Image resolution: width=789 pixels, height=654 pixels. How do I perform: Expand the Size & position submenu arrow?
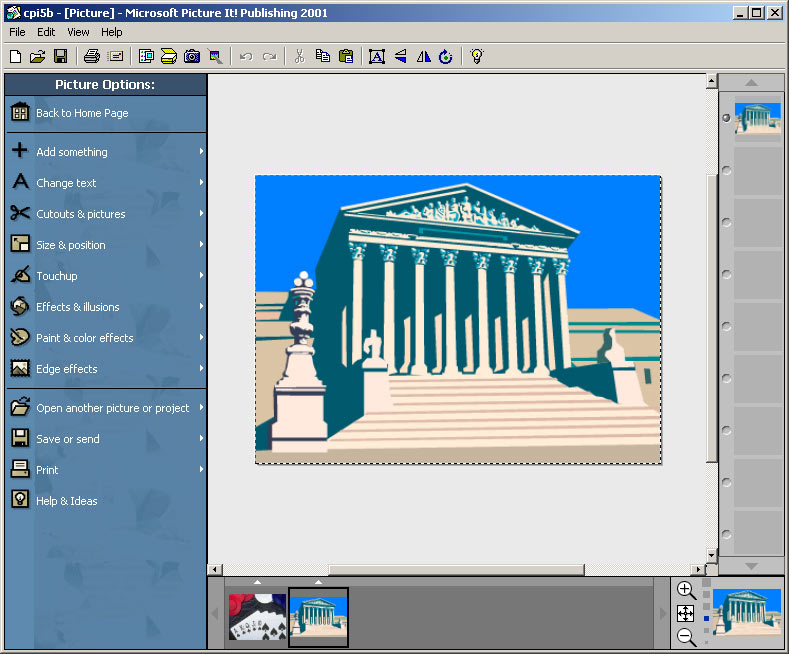[x=201, y=244]
